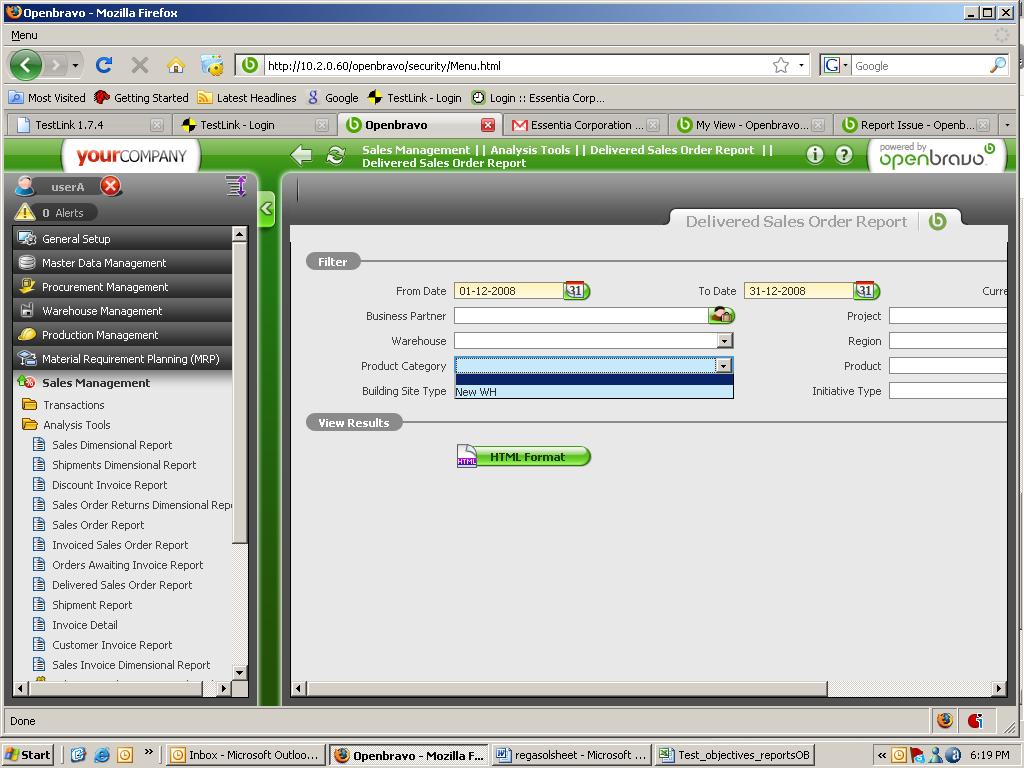Screen dimensions: 1024x768
Task: Click the Openbravo back arrow icon
Action: pyautogui.click(x=301, y=155)
